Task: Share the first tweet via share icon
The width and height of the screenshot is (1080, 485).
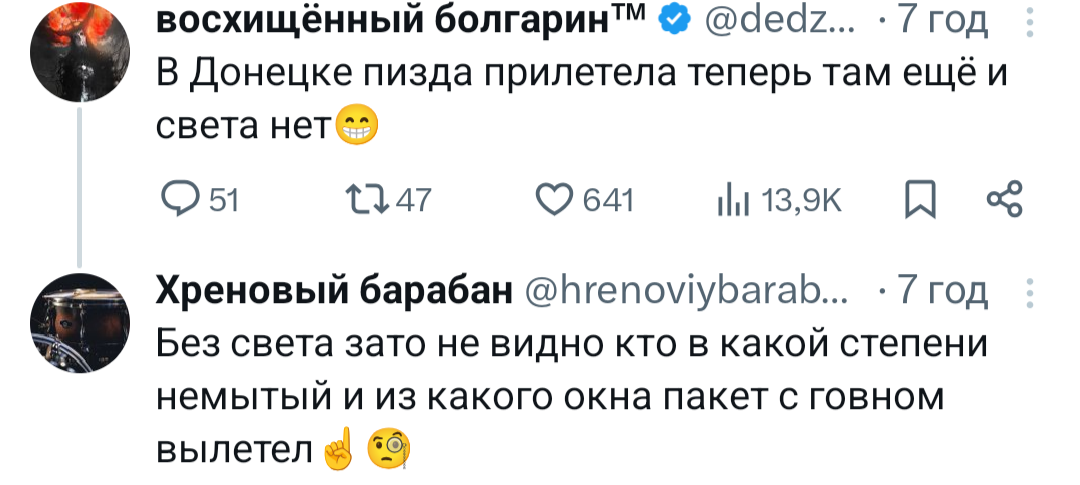Action: tap(1005, 200)
